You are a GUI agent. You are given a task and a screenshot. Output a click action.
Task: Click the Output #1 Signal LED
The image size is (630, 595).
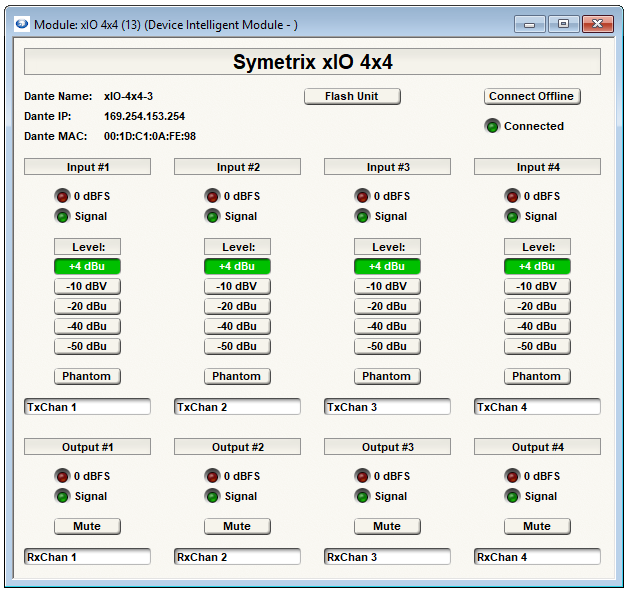[x=62, y=497]
